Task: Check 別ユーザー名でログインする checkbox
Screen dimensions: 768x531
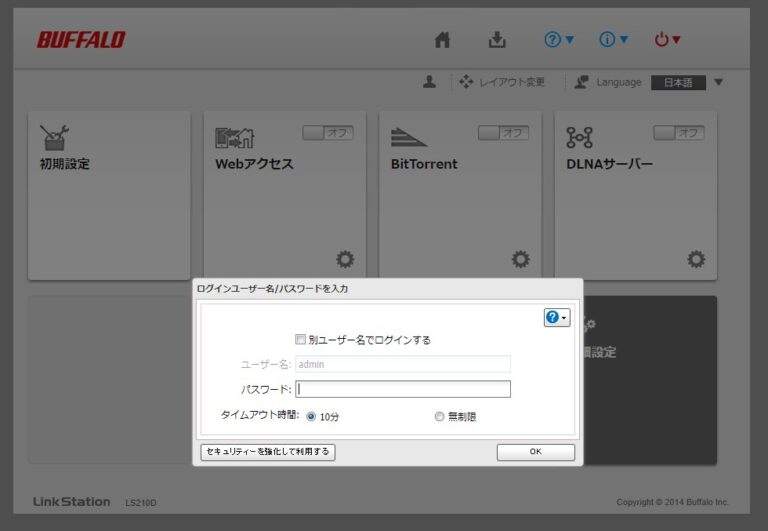Action: 301,340
